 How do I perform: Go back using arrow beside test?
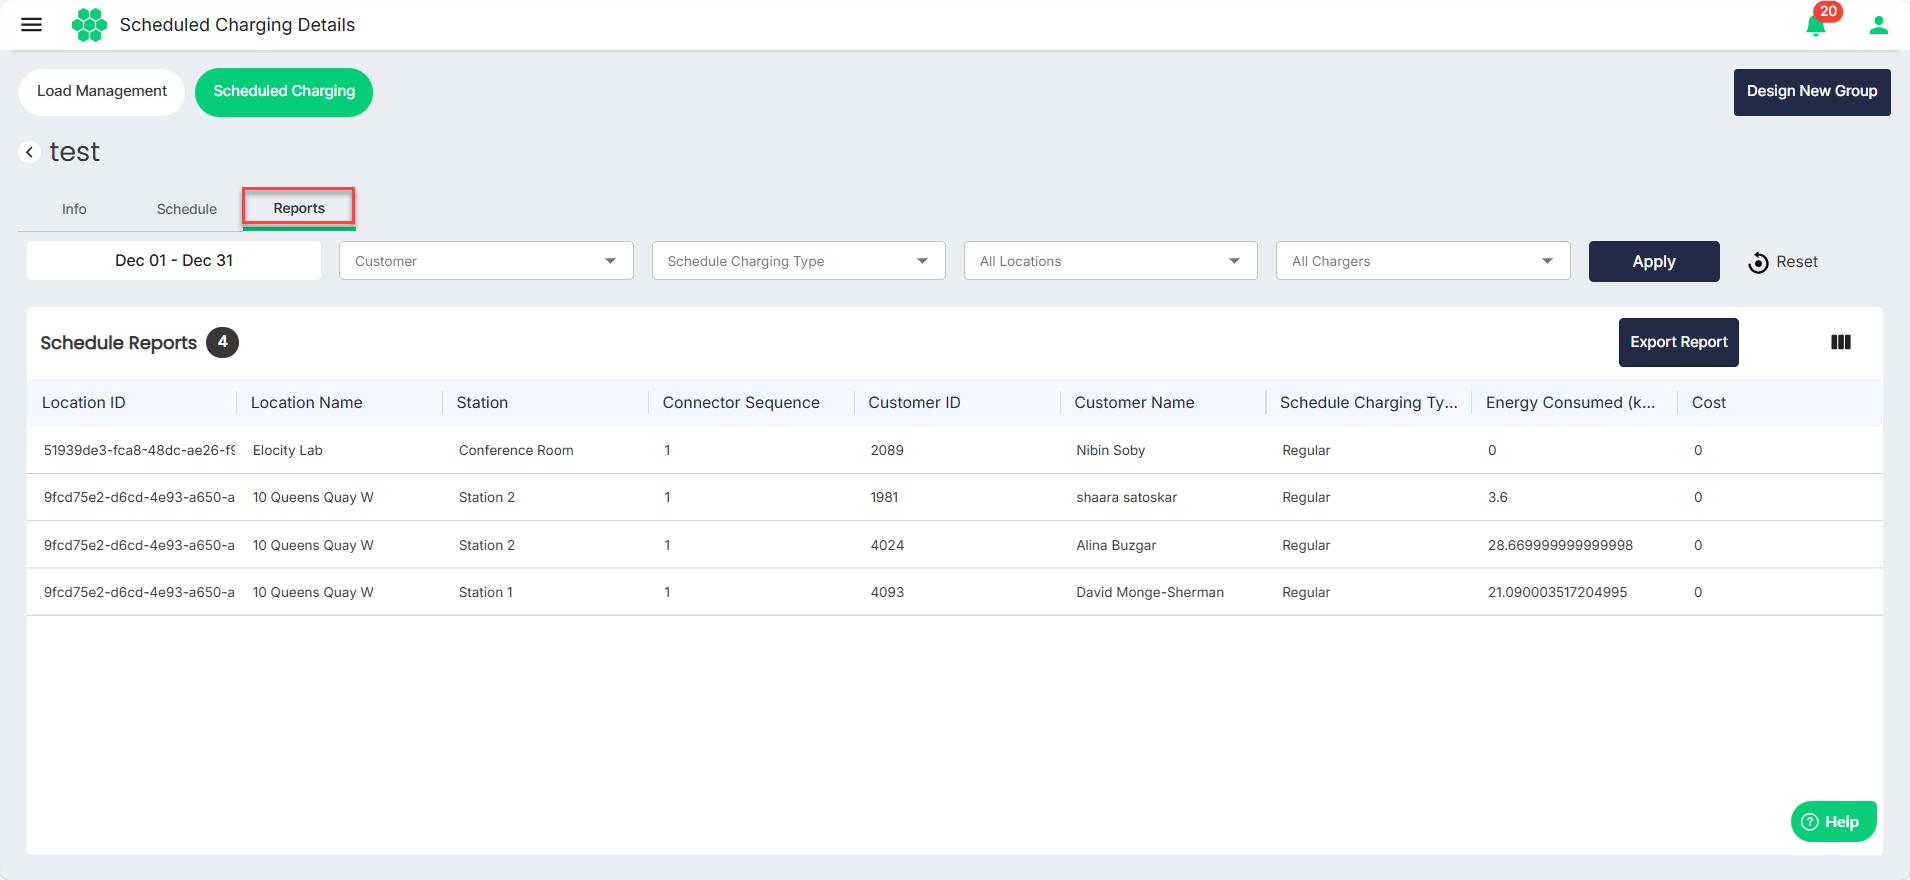pyautogui.click(x=30, y=152)
